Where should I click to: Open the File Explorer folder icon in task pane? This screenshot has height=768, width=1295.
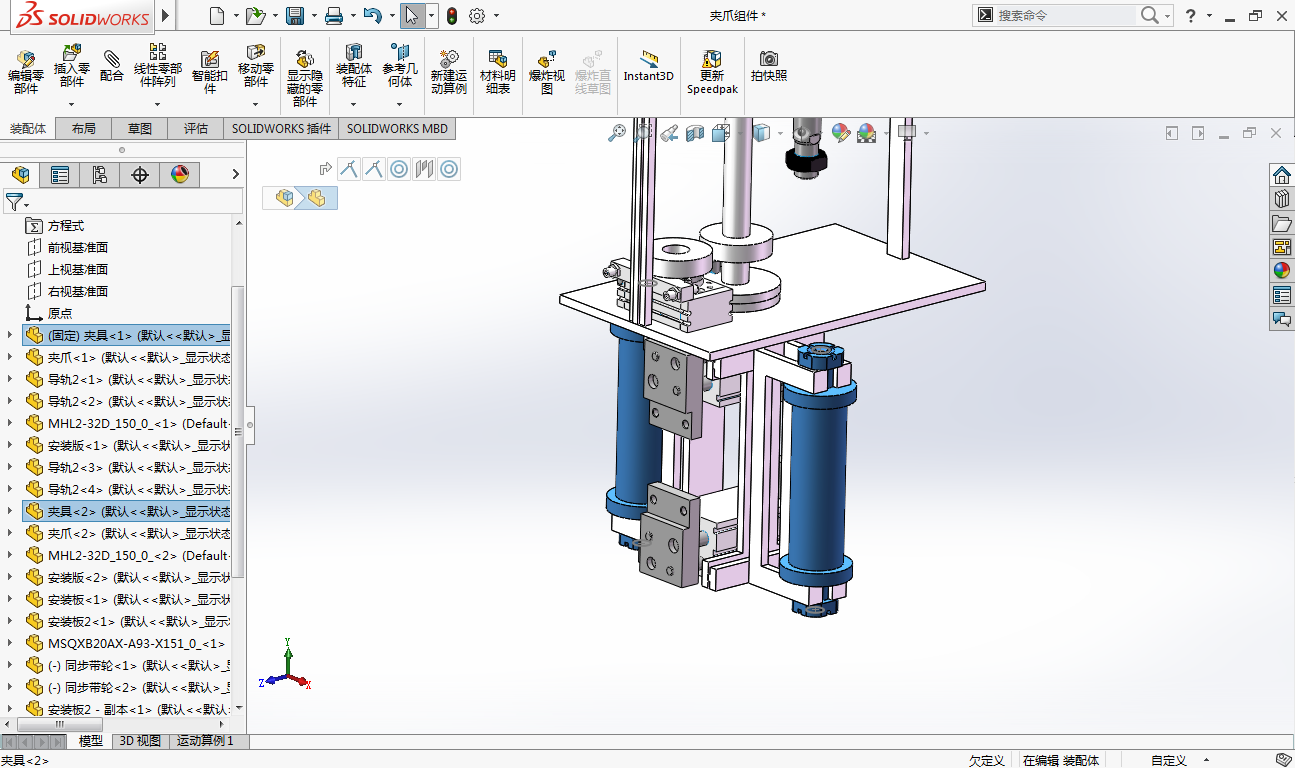click(1281, 223)
